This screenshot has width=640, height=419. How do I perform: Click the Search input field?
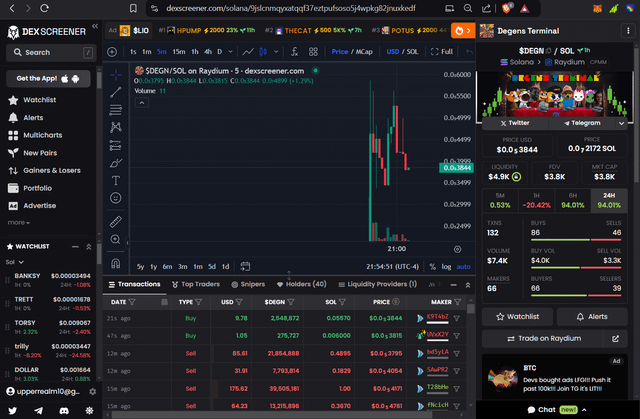tap(50, 52)
